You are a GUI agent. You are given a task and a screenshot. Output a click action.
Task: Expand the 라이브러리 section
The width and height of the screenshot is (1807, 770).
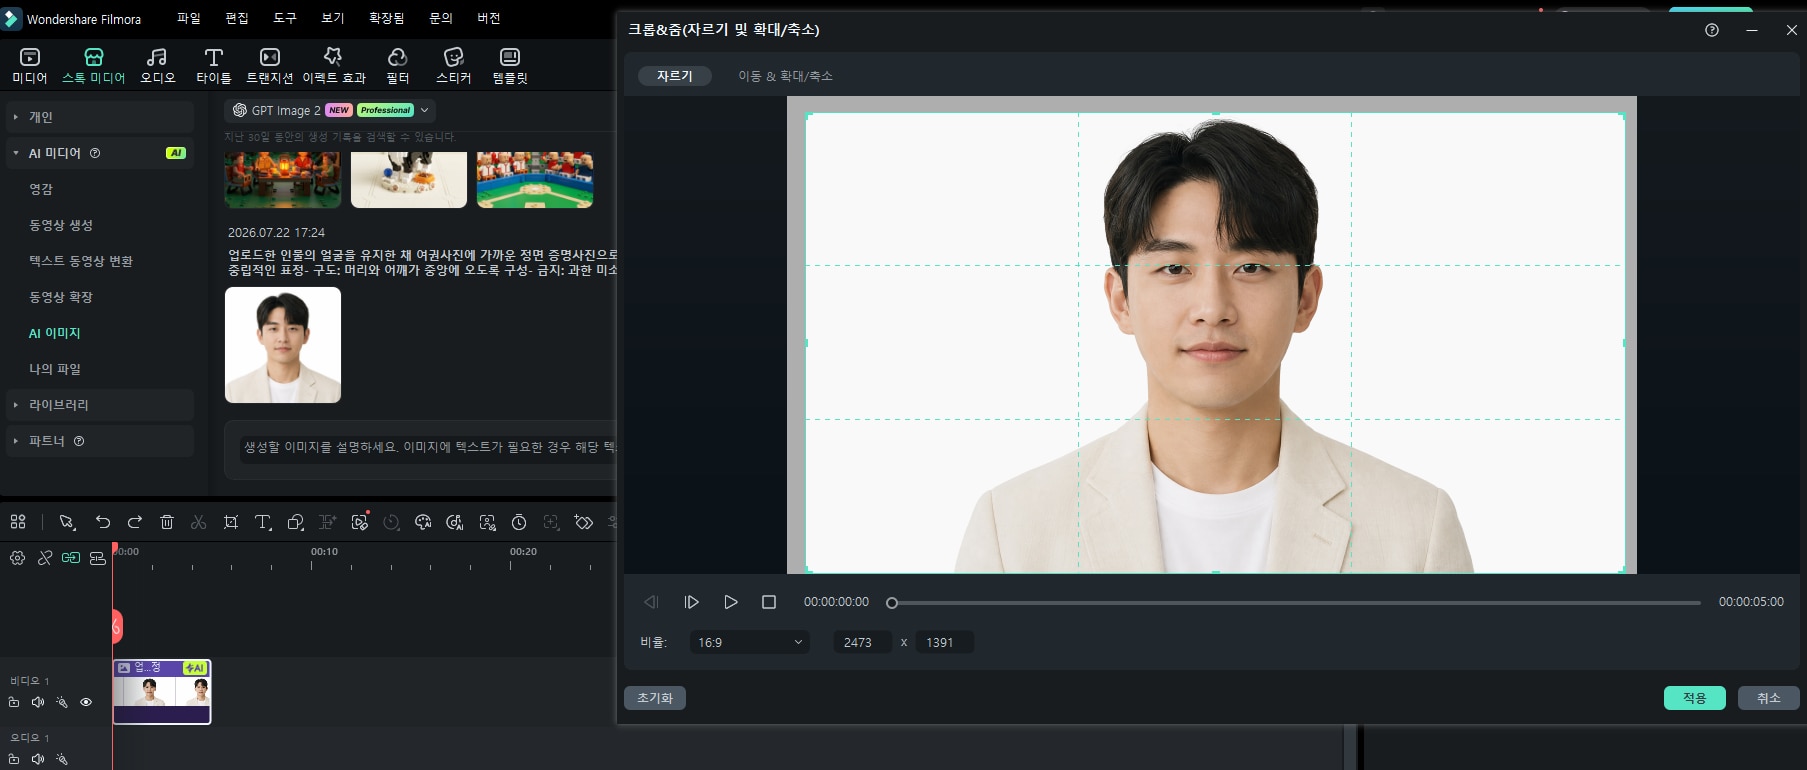point(100,405)
